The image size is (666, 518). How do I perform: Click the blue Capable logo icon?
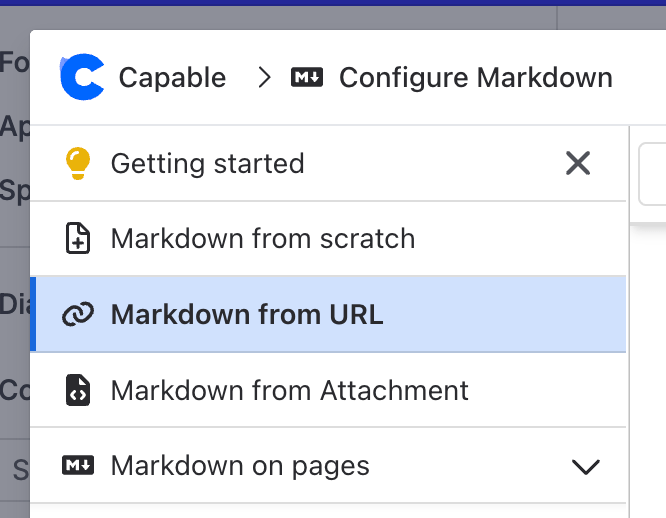[x=82, y=78]
